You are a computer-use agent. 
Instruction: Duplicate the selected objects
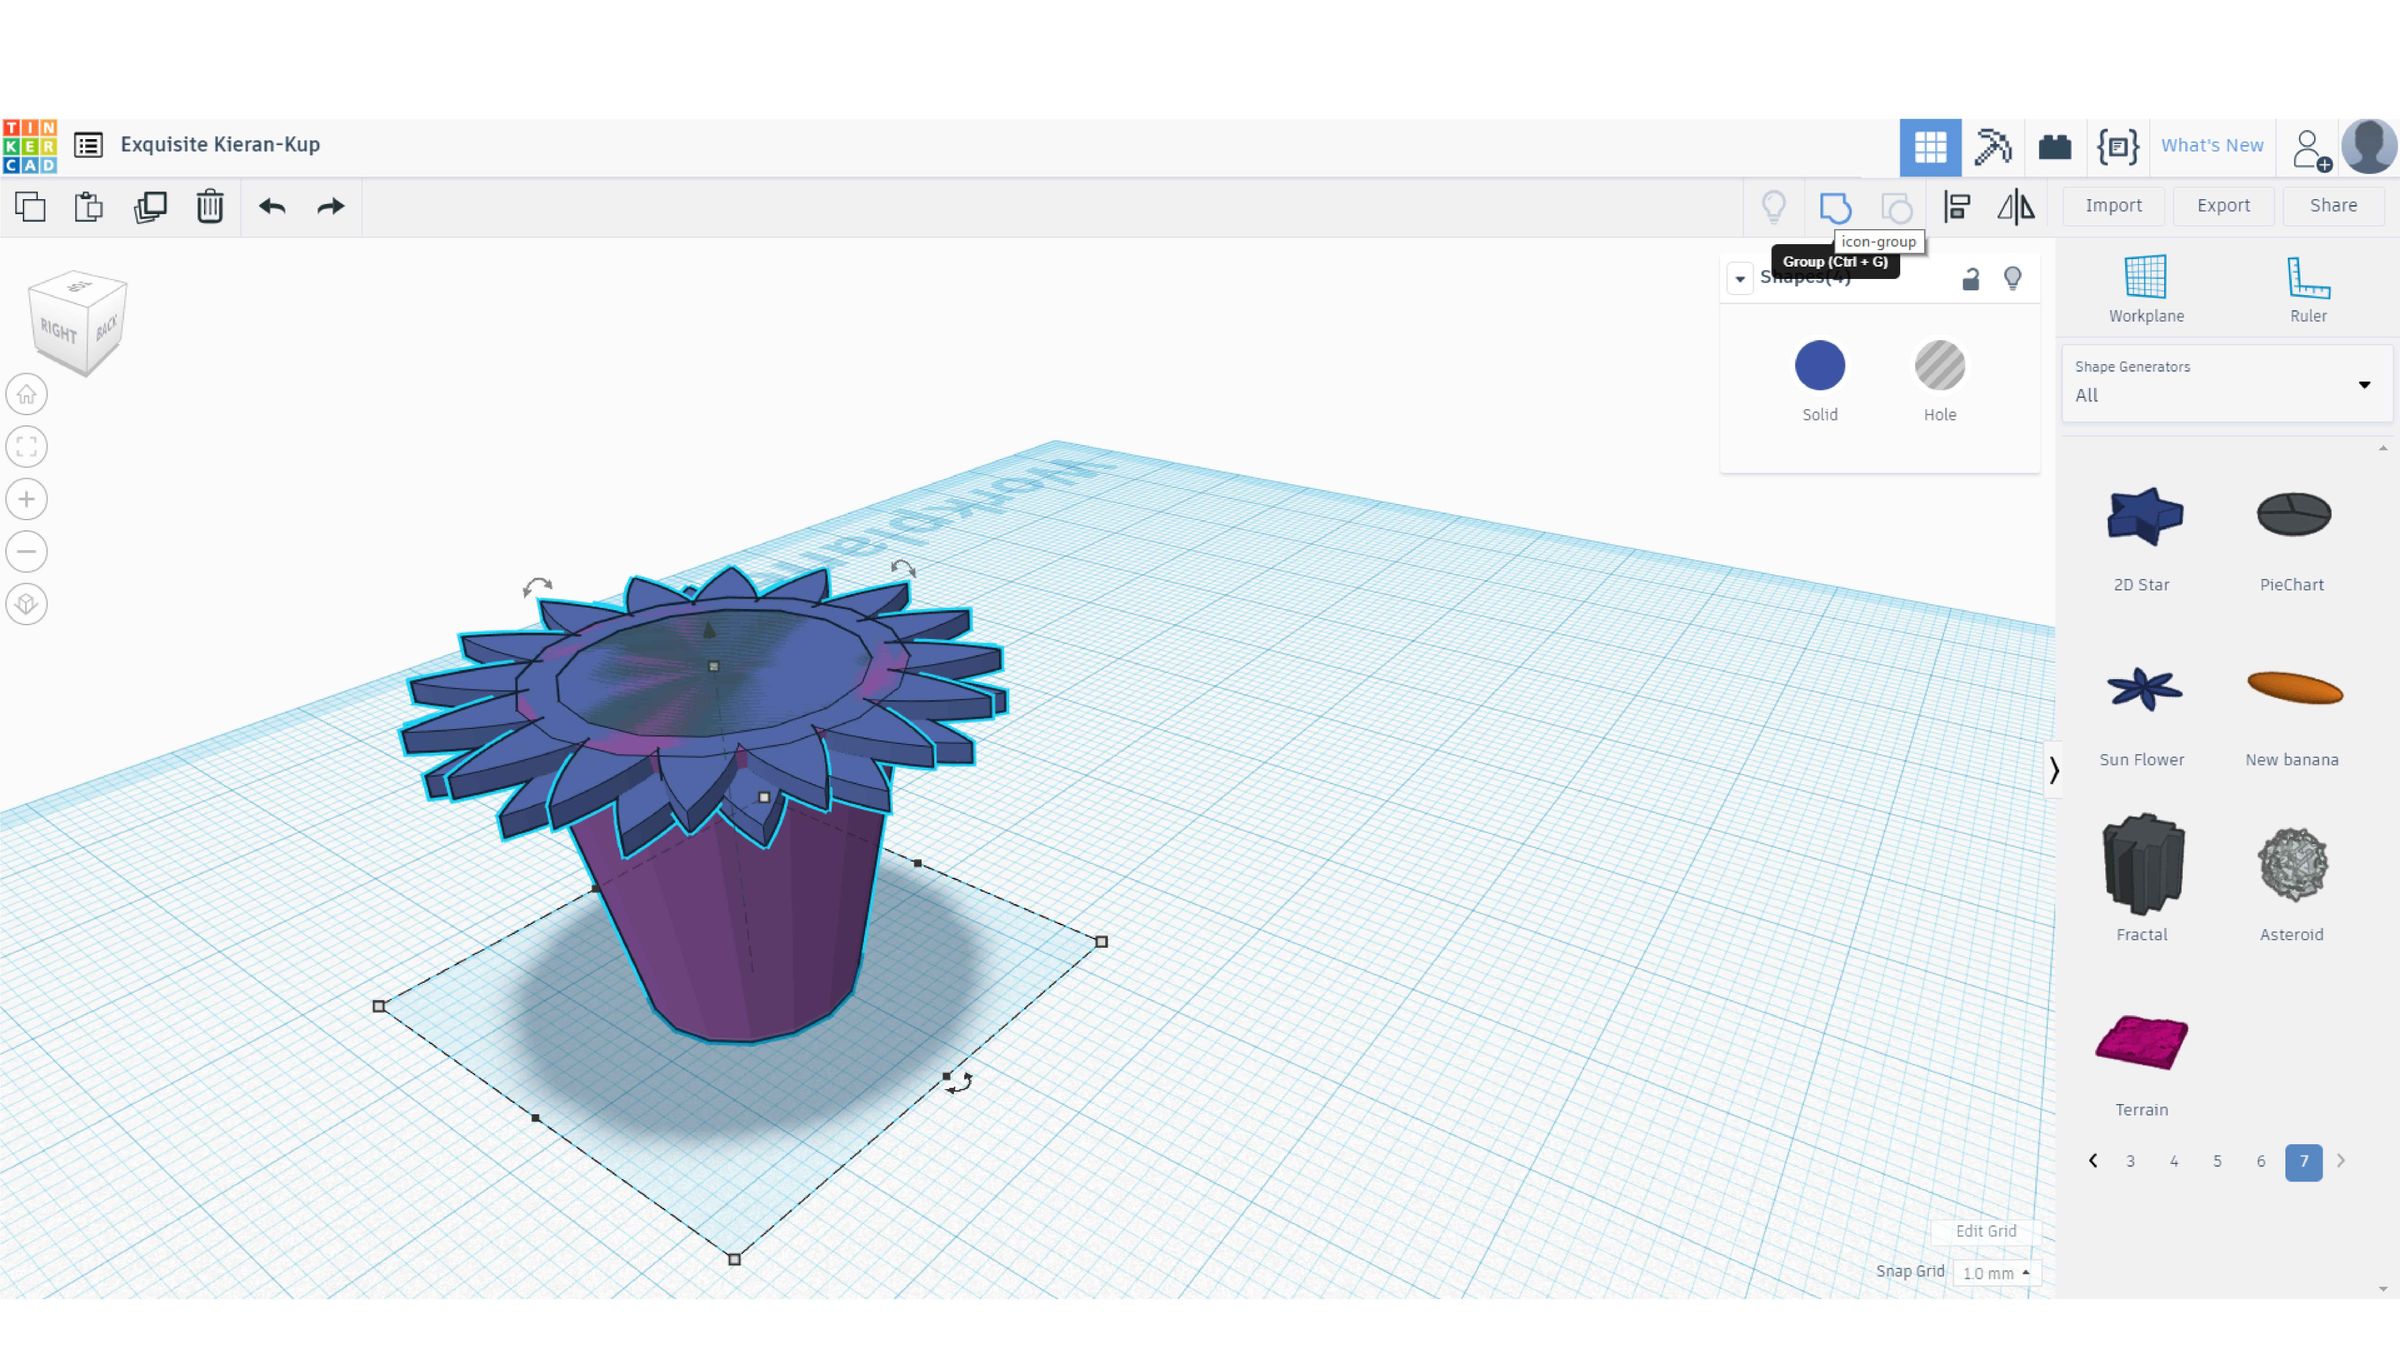point(150,207)
